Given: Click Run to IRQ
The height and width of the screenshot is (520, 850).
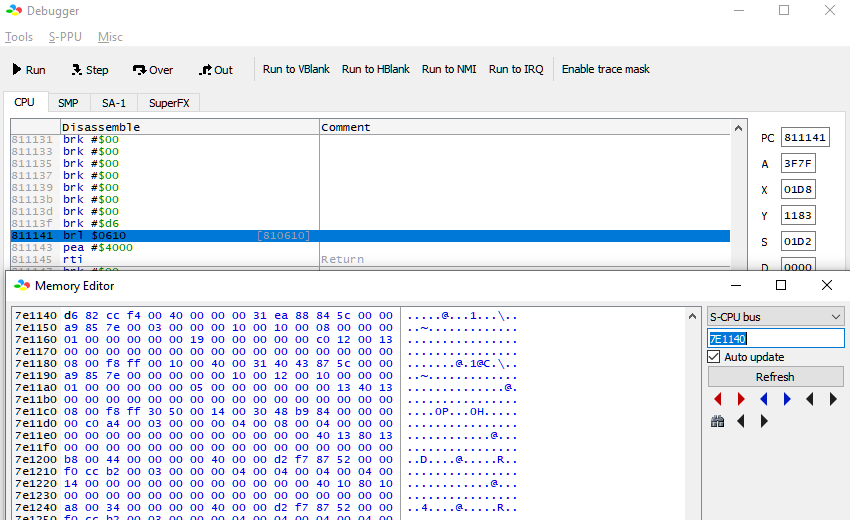Looking at the screenshot, I should 516,69.
